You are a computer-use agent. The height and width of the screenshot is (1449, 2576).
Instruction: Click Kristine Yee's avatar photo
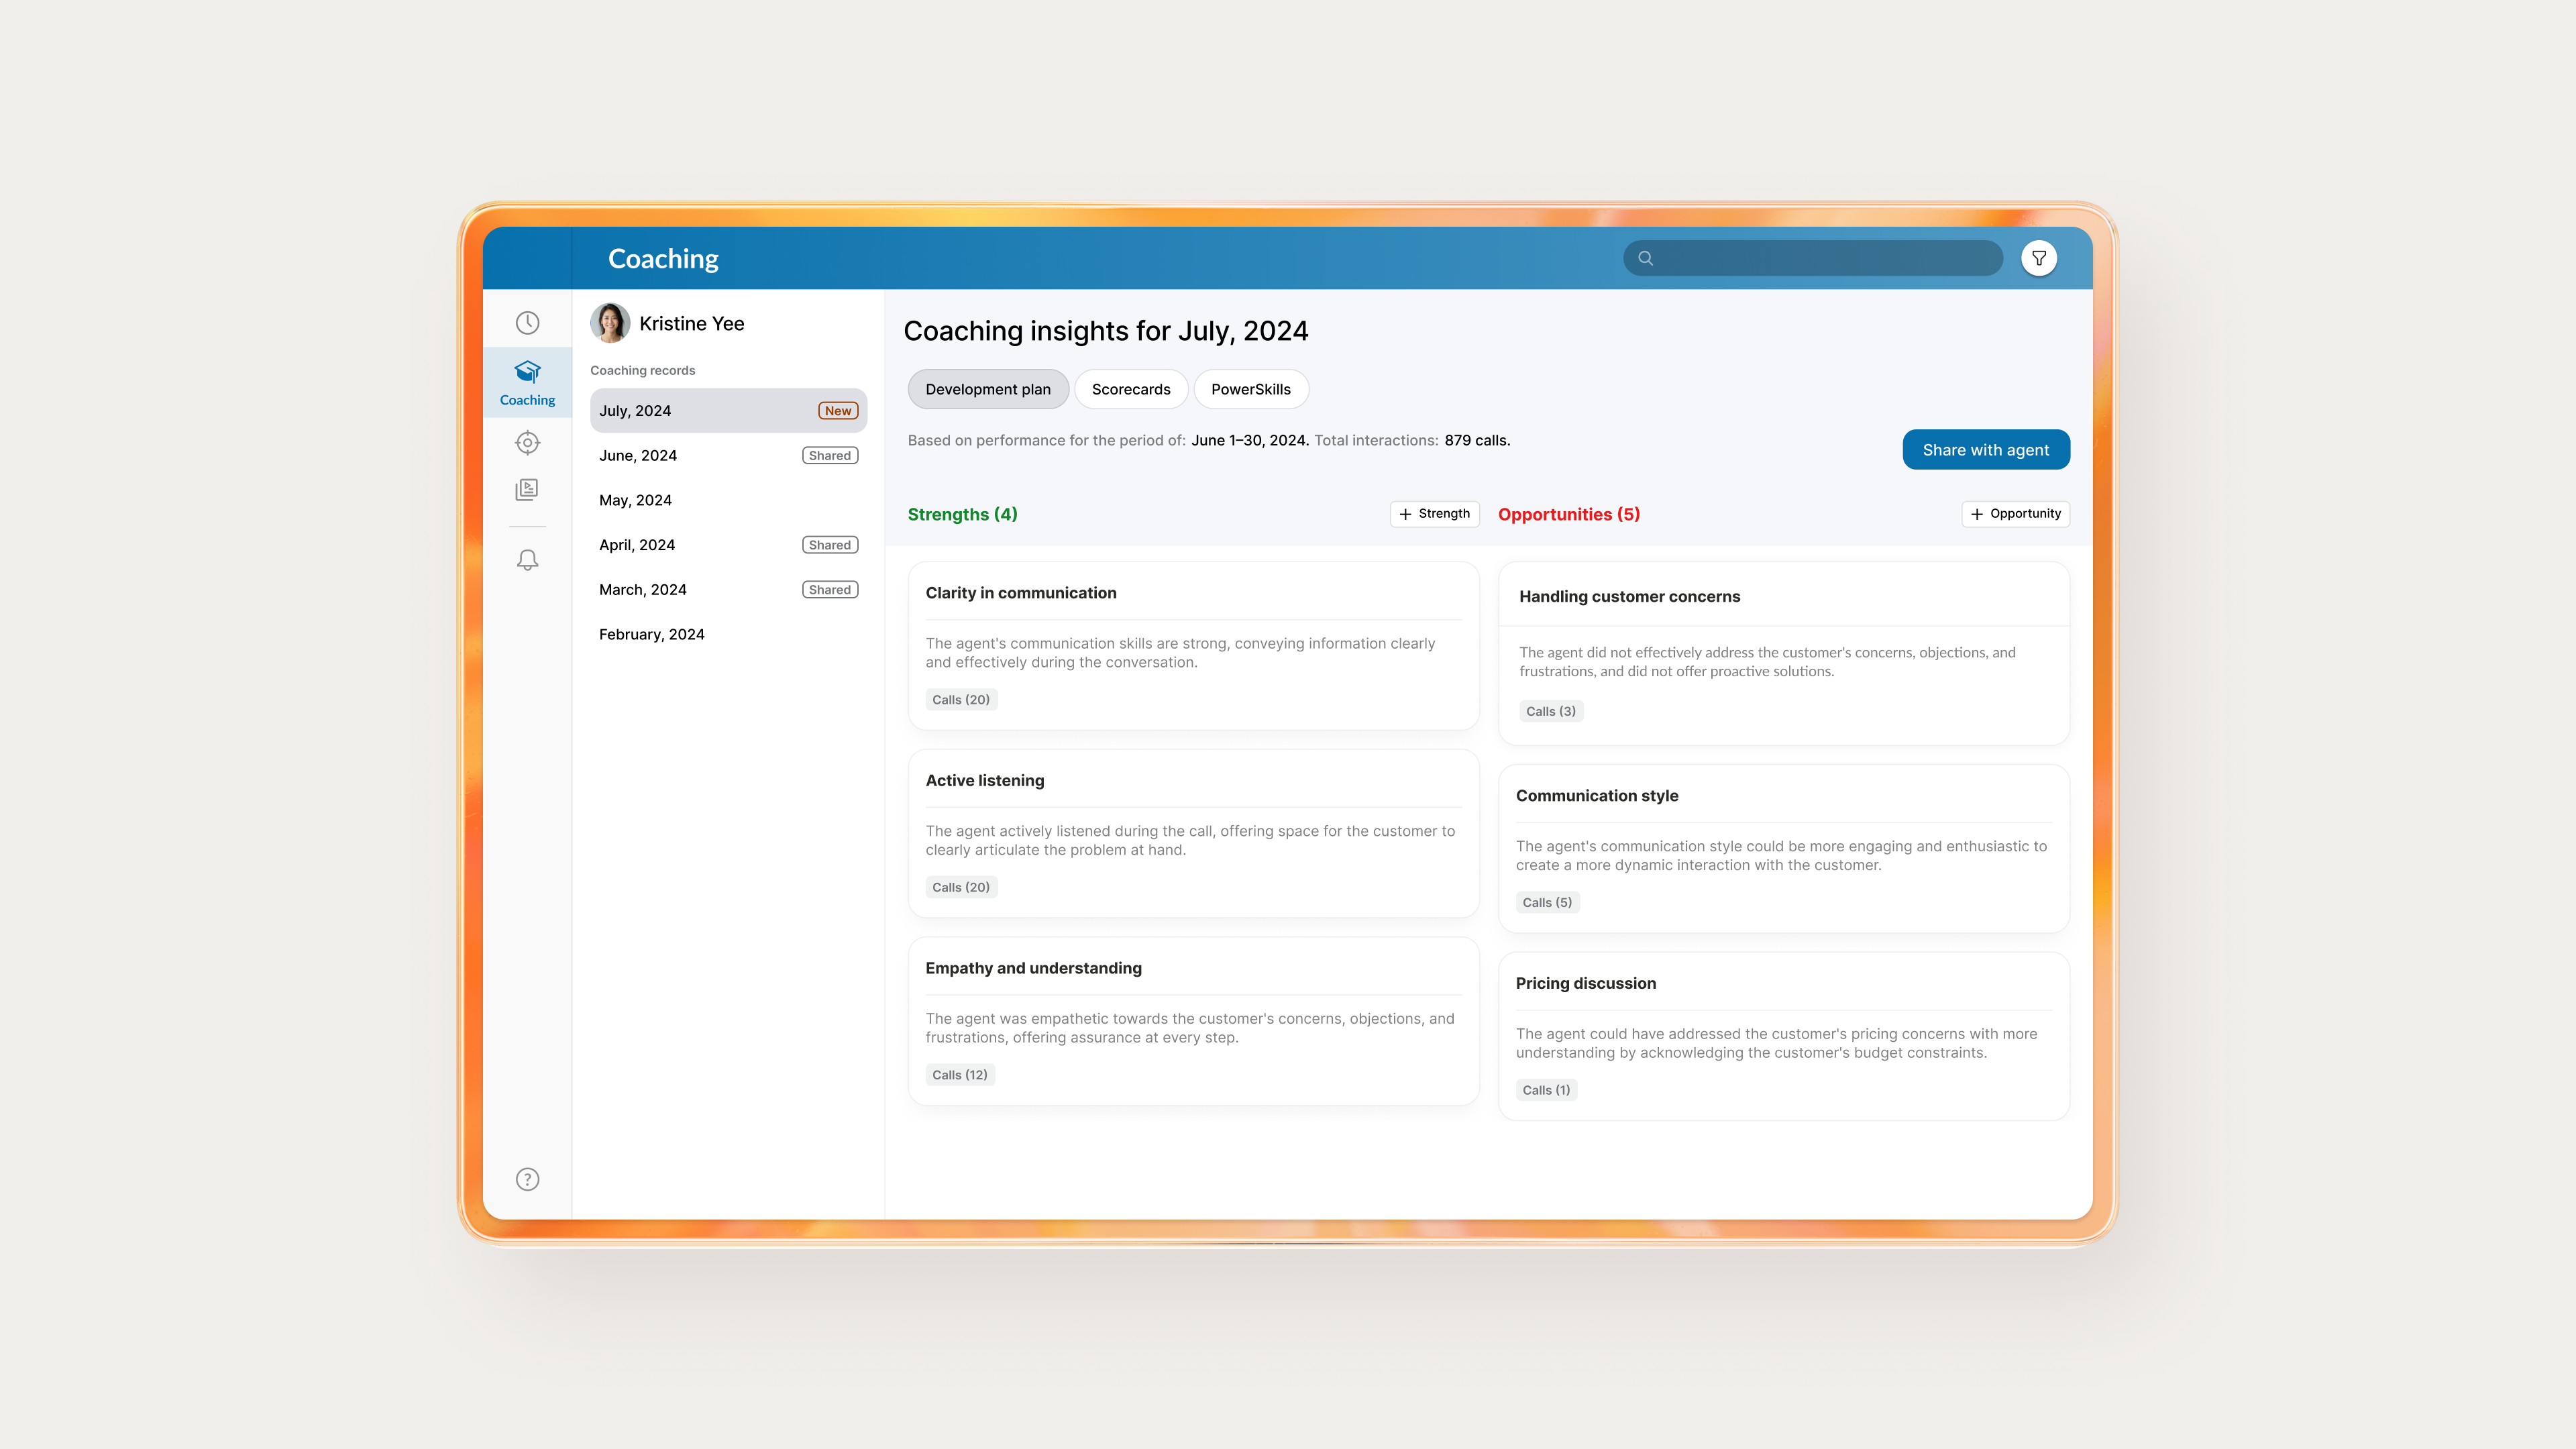[x=610, y=323]
